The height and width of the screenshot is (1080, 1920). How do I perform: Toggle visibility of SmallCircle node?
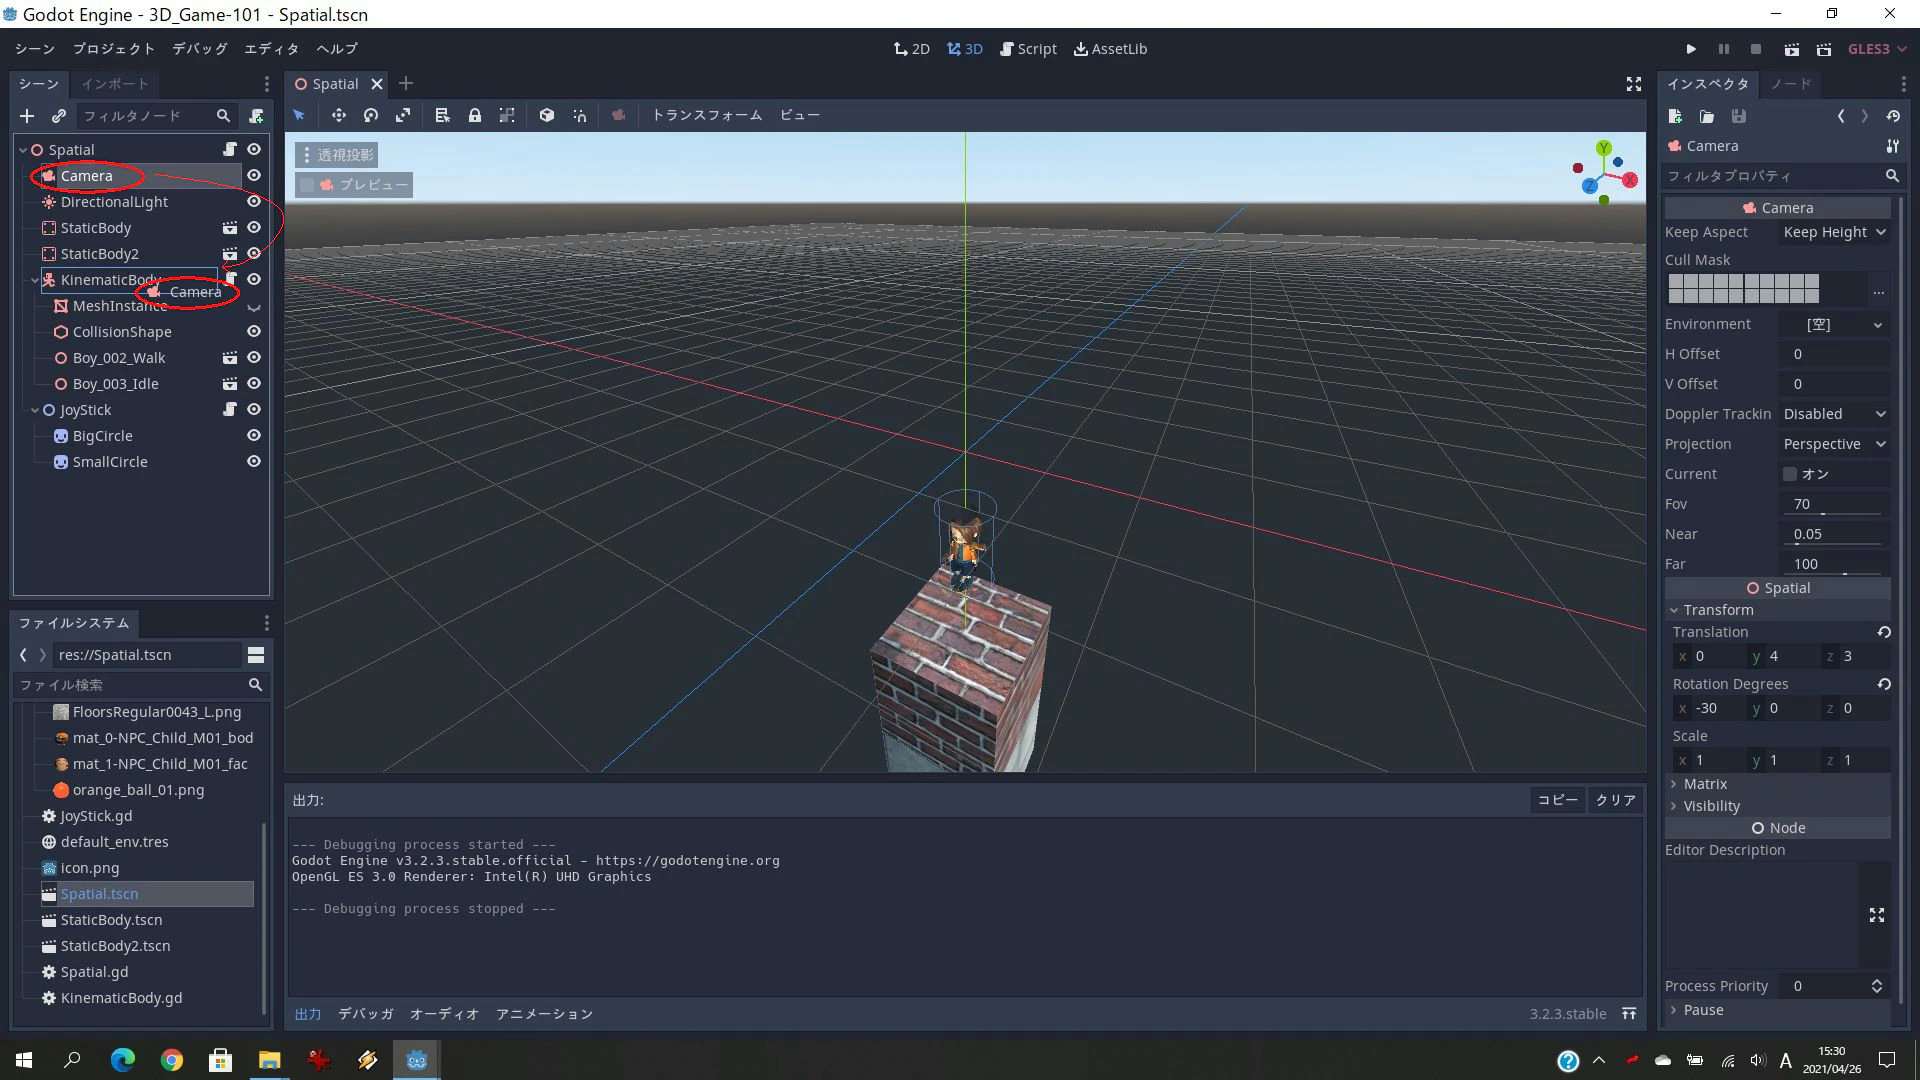(x=254, y=461)
